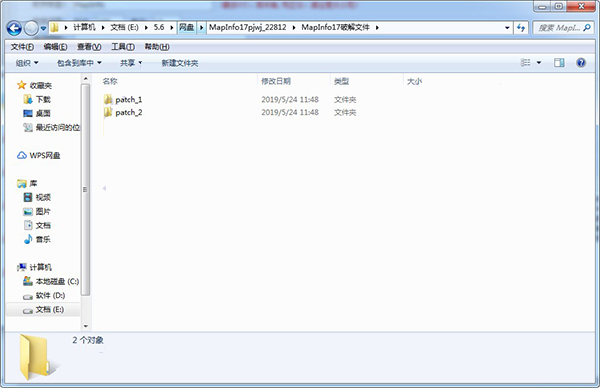Screen dimensions: 600x388
Task: Click the sidebar scrollbar down arrow
Action: point(86,326)
